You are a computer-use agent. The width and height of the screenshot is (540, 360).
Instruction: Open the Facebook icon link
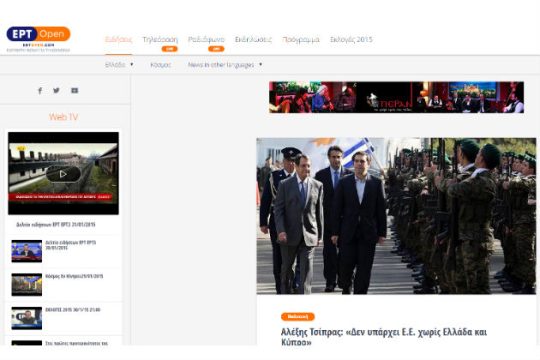click(x=40, y=91)
